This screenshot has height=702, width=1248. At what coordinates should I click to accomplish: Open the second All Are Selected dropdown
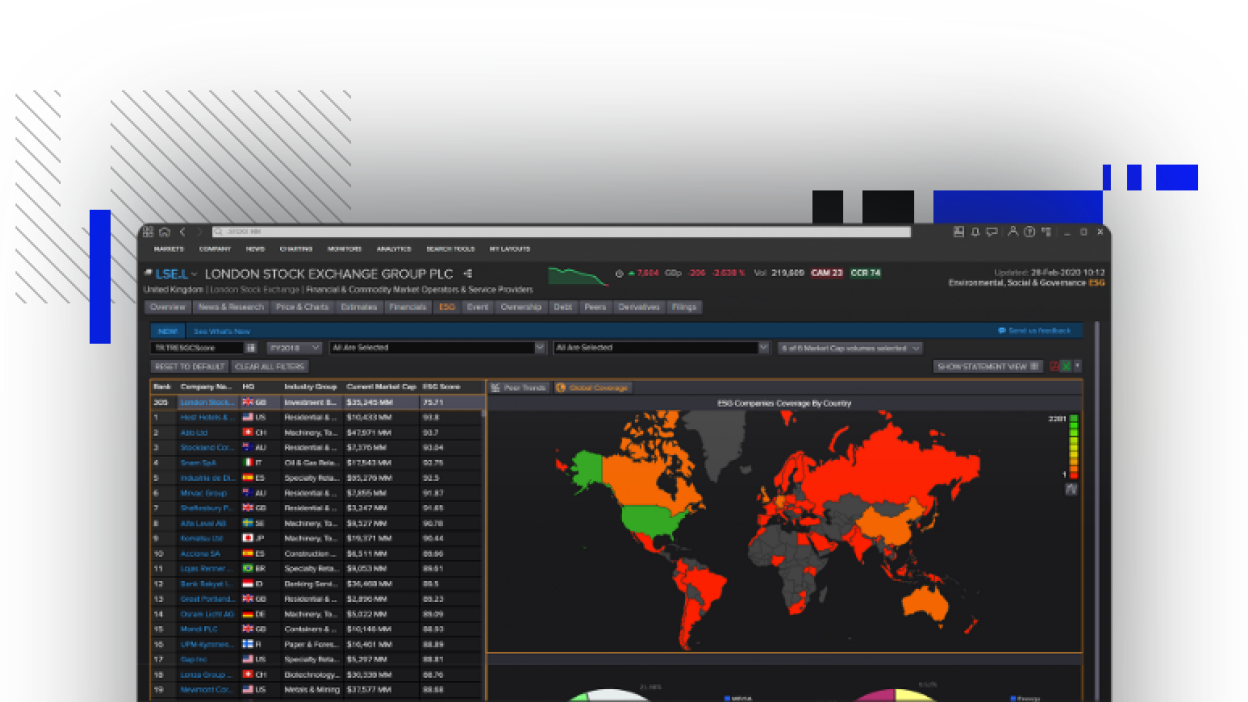click(x=661, y=348)
